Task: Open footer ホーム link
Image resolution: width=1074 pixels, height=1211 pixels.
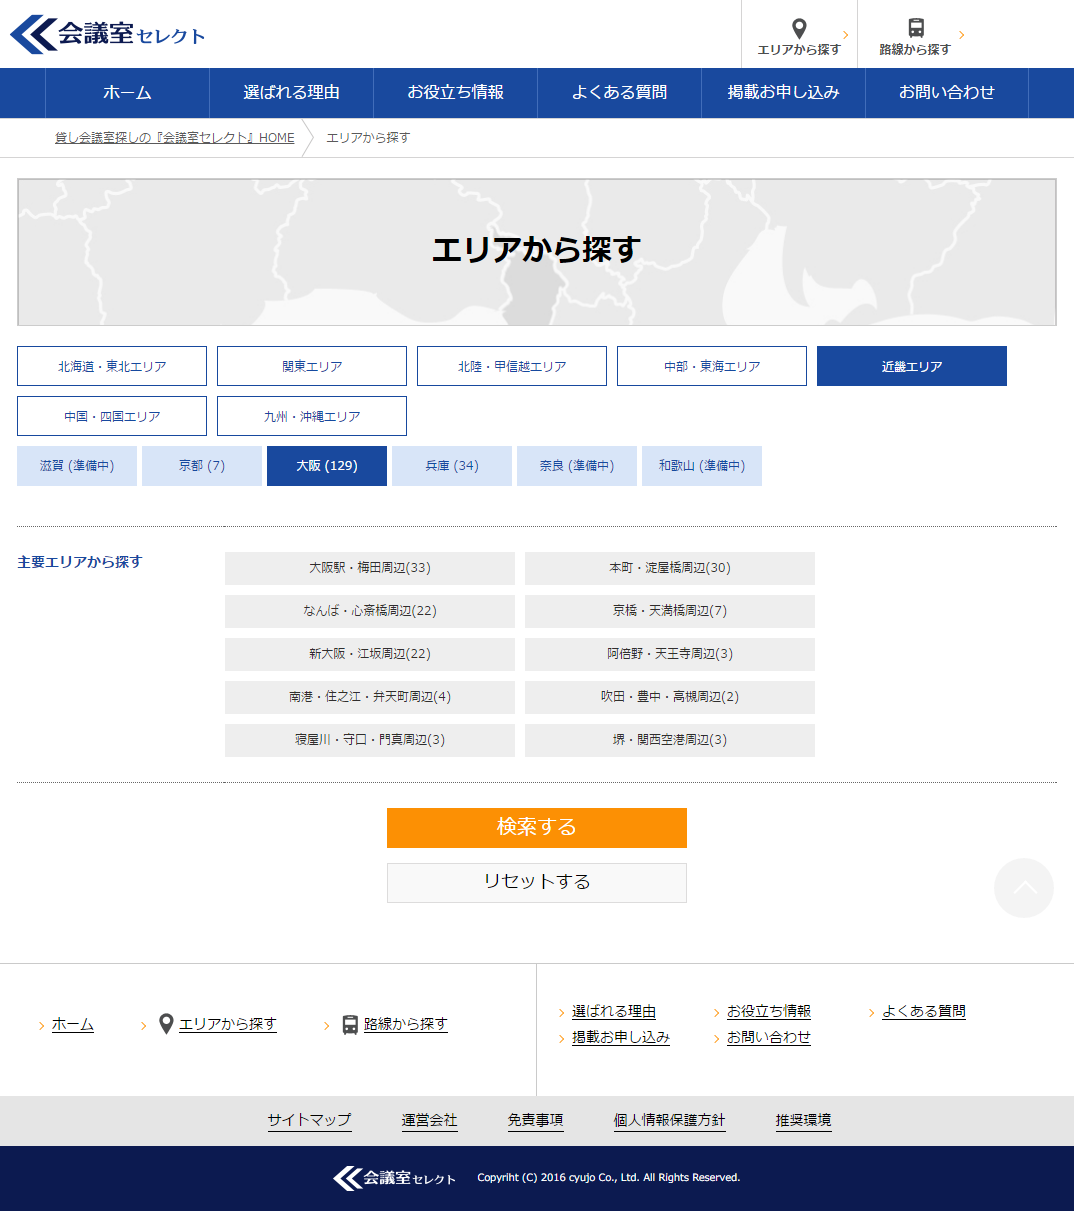Action: 73,1025
